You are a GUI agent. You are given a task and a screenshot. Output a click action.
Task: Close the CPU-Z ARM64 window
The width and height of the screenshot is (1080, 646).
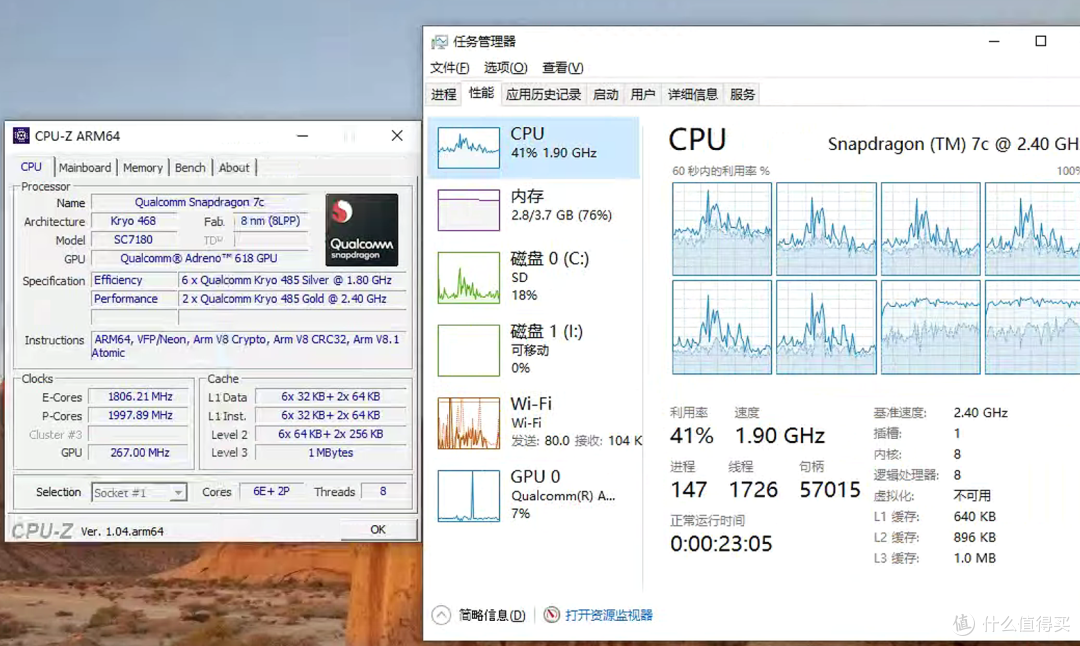(x=397, y=136)
